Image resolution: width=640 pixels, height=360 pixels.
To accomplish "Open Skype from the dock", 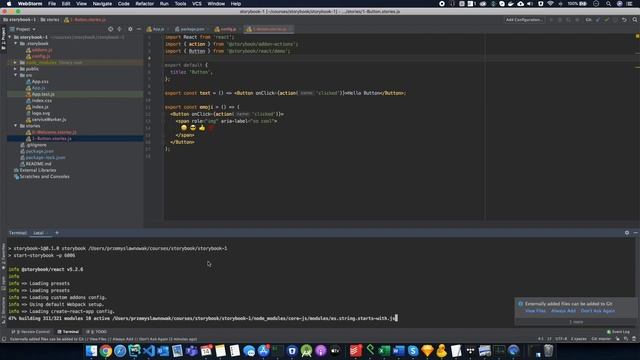I will [x=413, y=351].
